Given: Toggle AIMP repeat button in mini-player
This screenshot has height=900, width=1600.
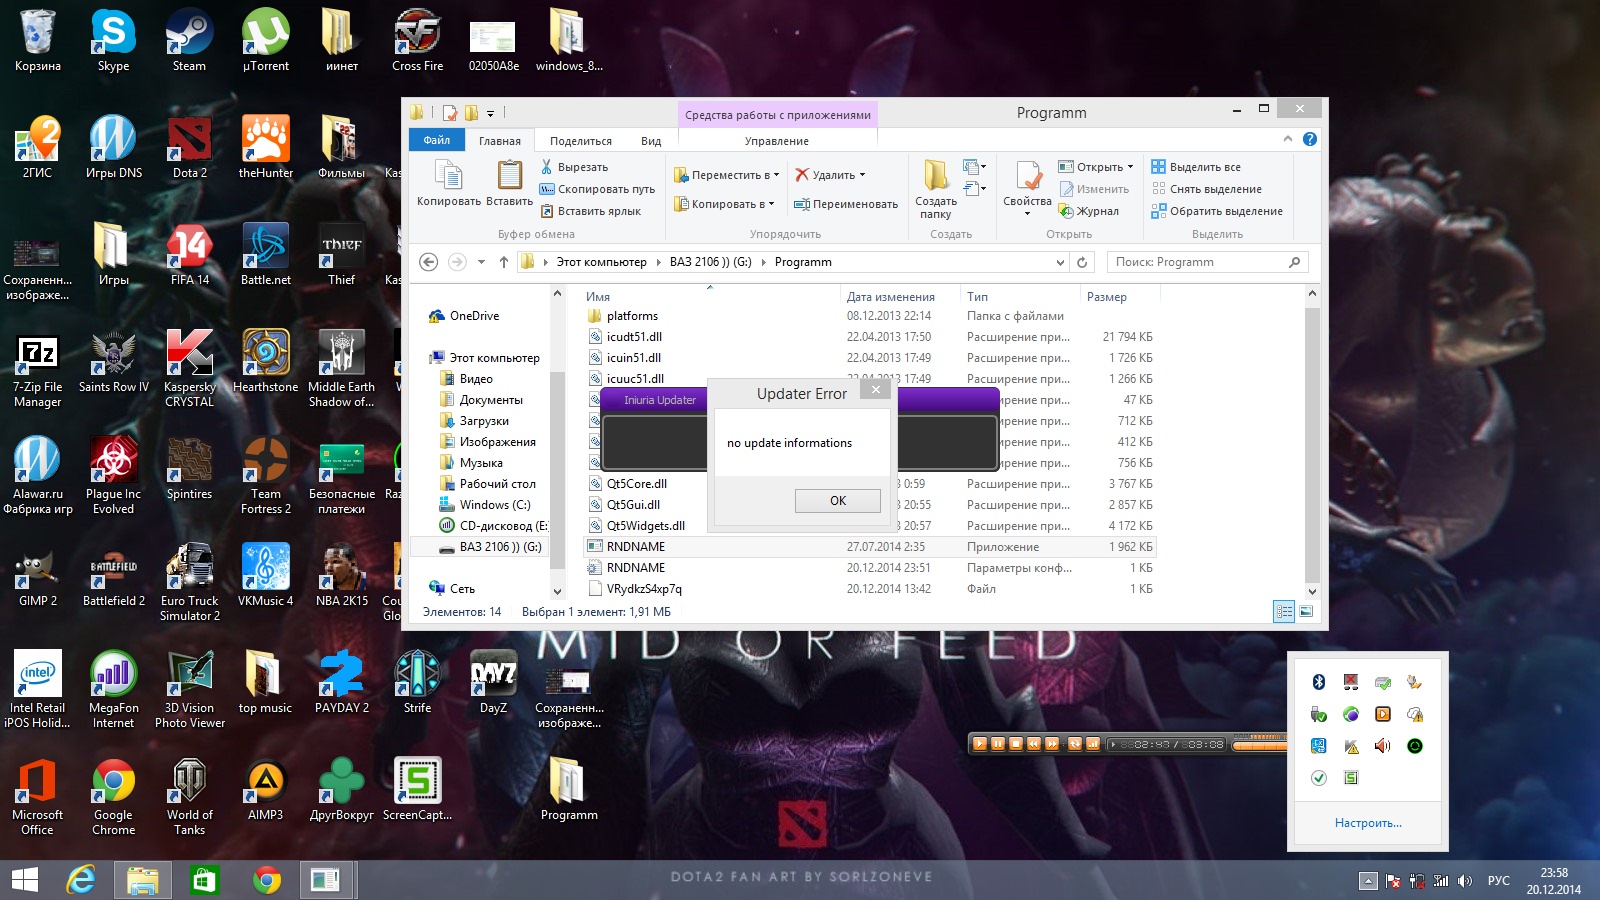Looking at the screenshot, I should coord(1075,744).
